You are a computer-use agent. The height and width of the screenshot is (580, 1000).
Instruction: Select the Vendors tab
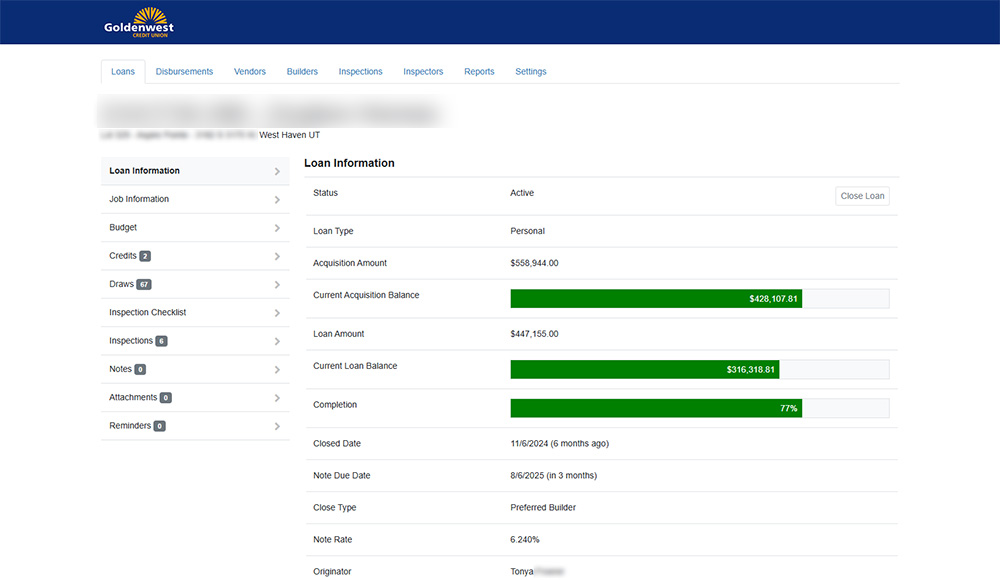tap(249, 71)
